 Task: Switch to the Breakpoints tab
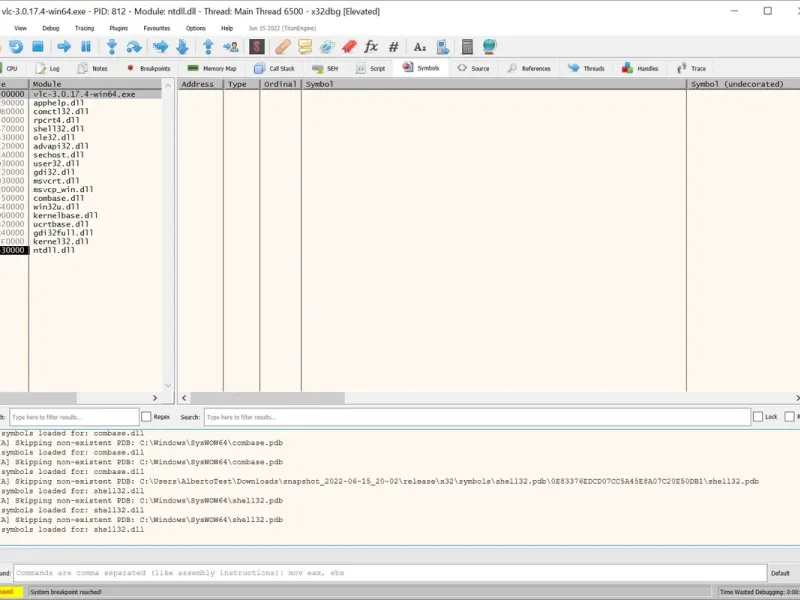coord(148,68)
